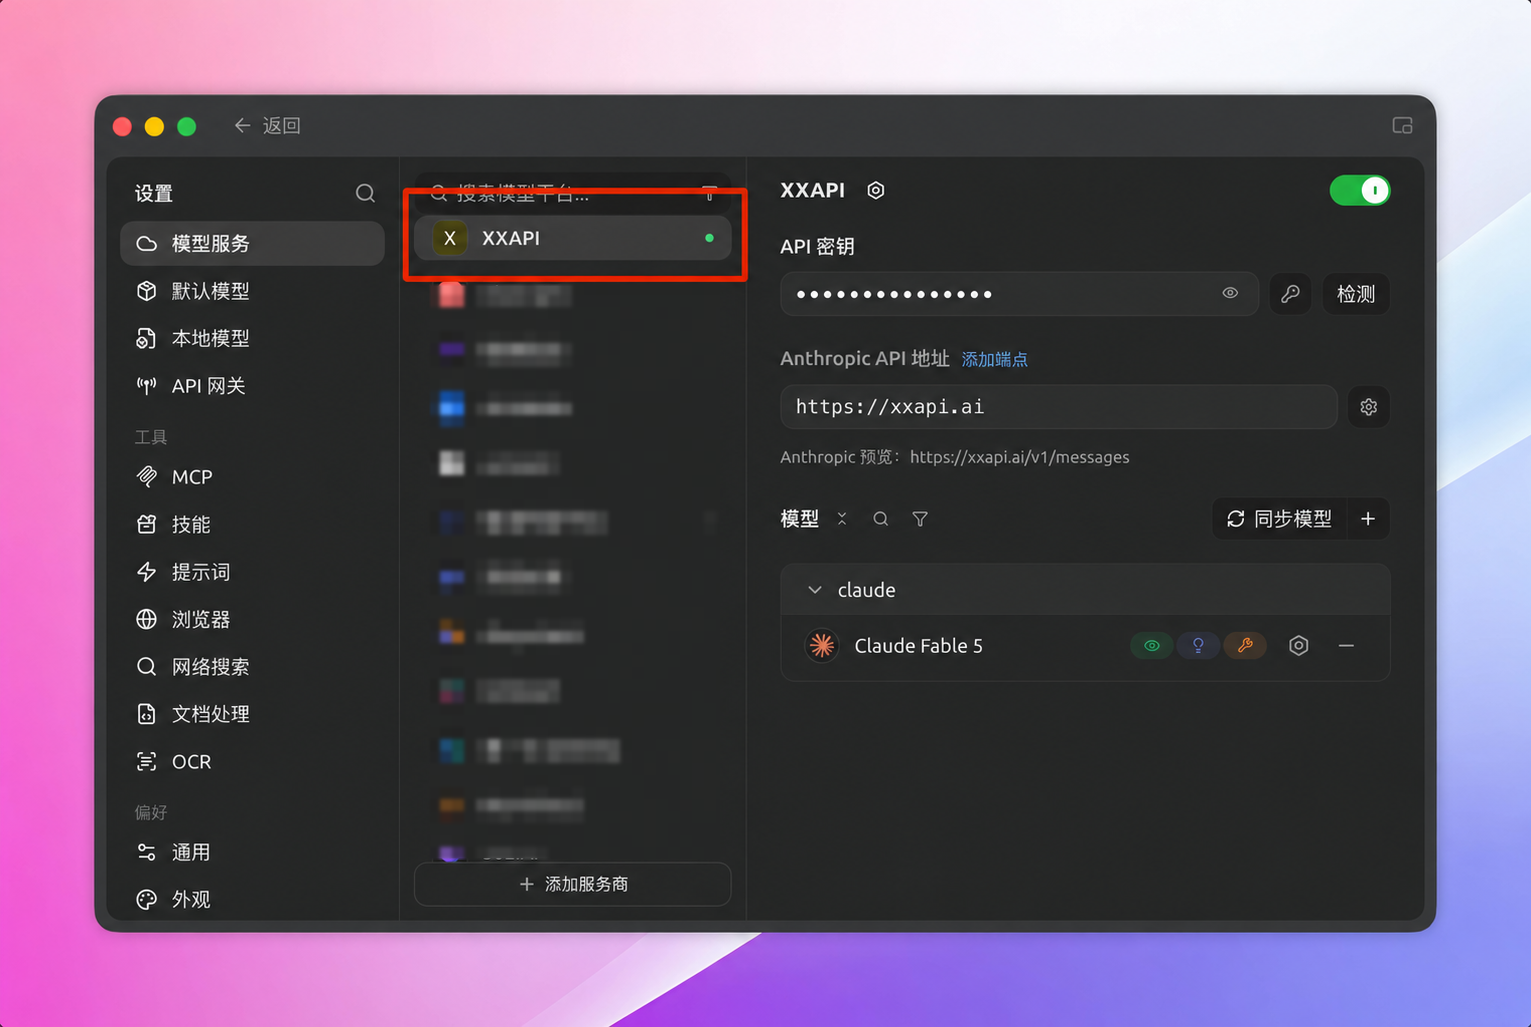Screen dimensions: 1531x1027
Task: Open 本地模型 settings section
Action: [x=252, y=338]
